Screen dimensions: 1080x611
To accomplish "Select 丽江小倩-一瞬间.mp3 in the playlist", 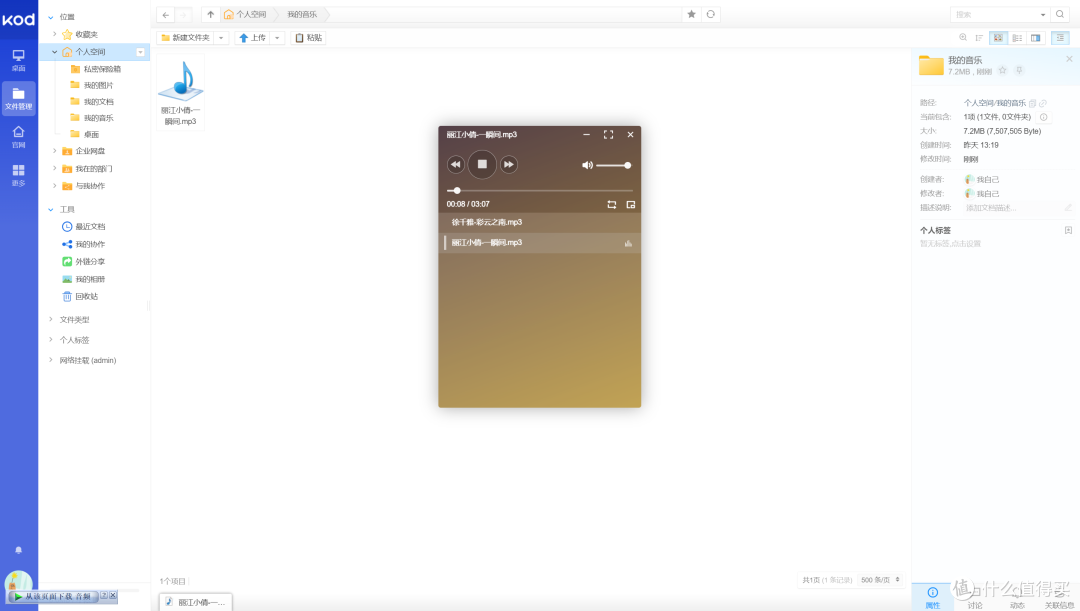I will 539,242.
